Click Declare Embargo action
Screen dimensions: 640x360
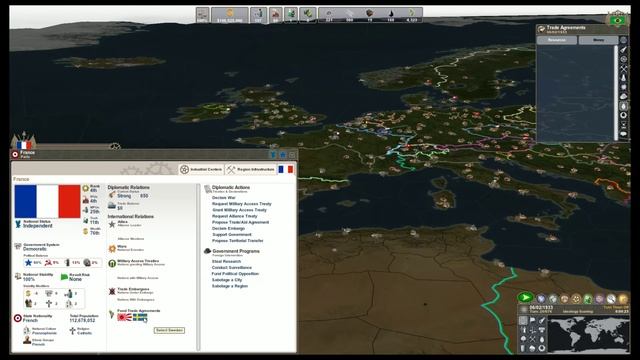tap(228, 229)
